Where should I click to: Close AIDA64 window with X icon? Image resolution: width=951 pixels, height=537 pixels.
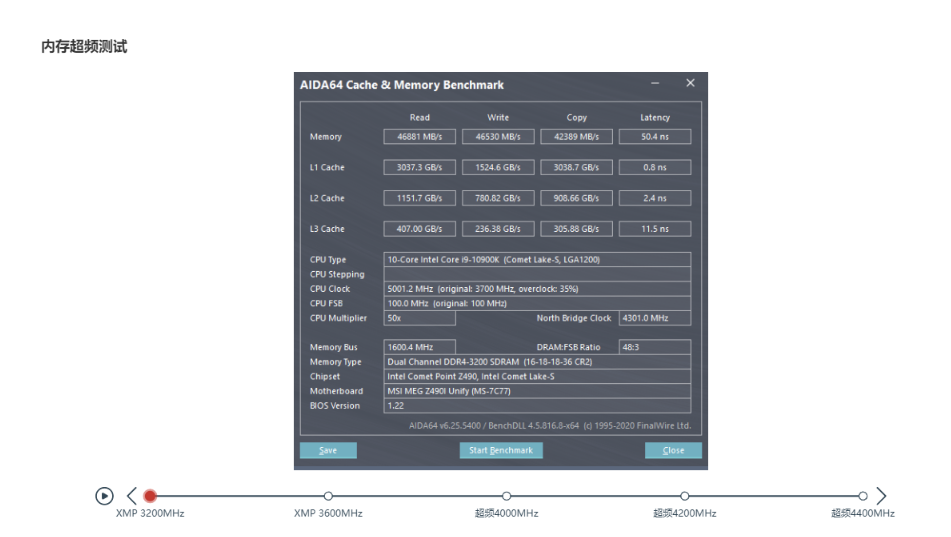690,83
